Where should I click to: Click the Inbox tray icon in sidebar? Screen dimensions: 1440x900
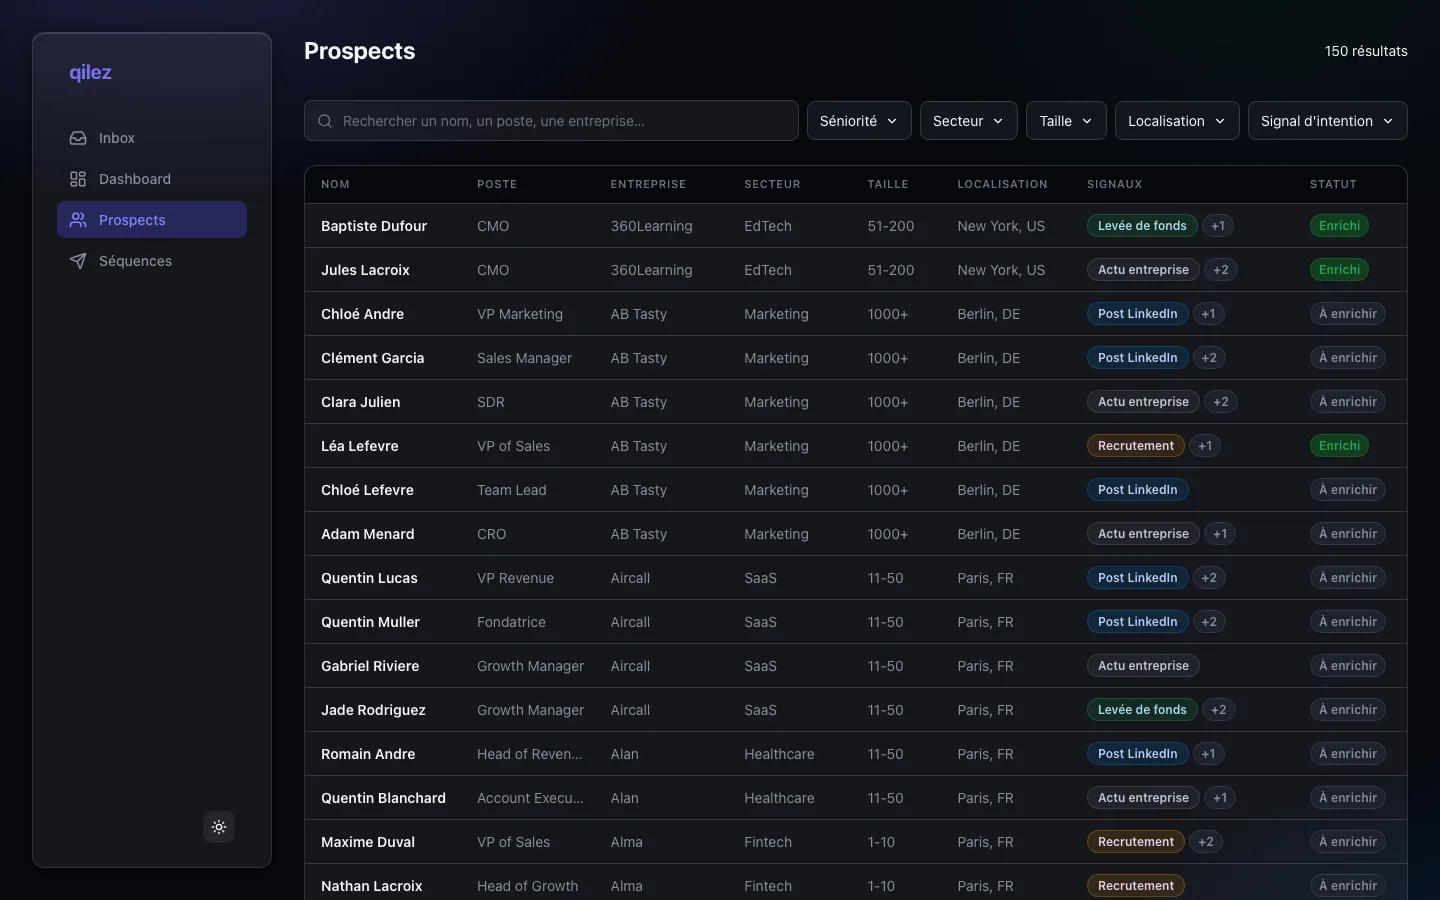click(x=78, y=138)
